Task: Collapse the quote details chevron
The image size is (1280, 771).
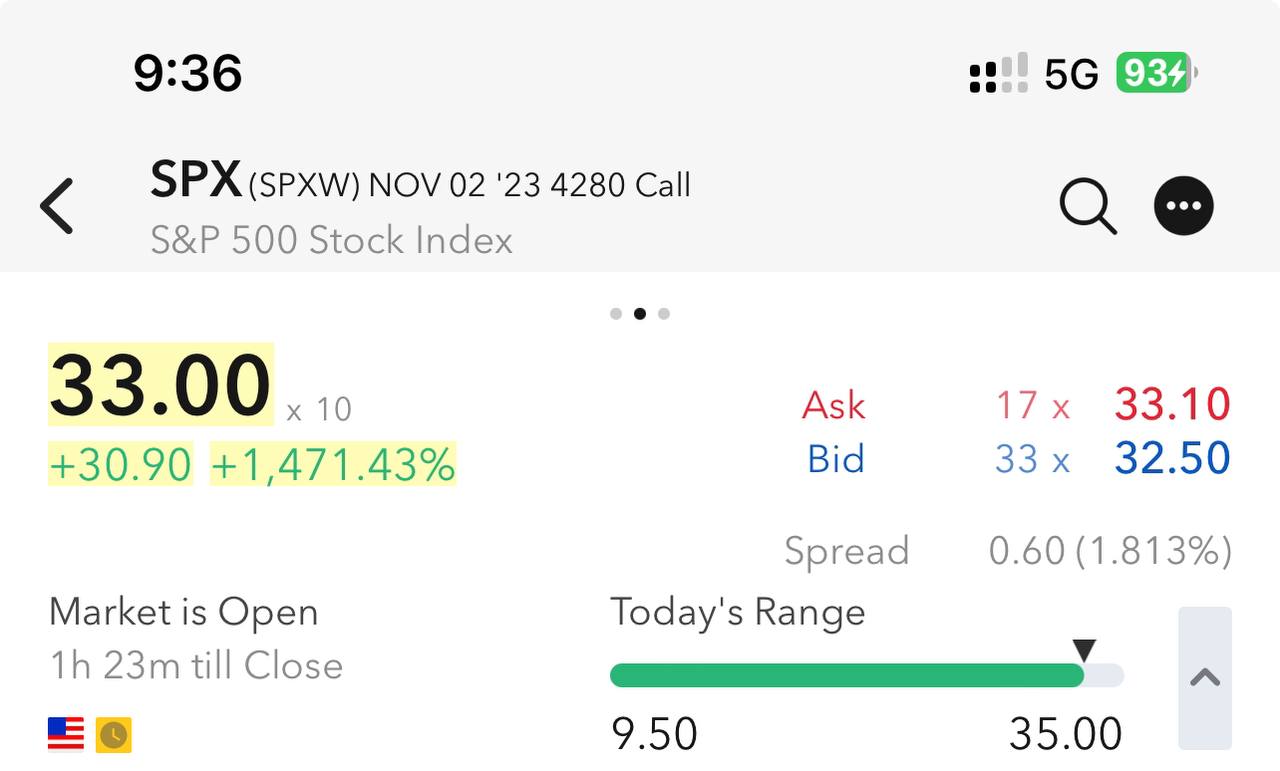Action: (1205, 678)
